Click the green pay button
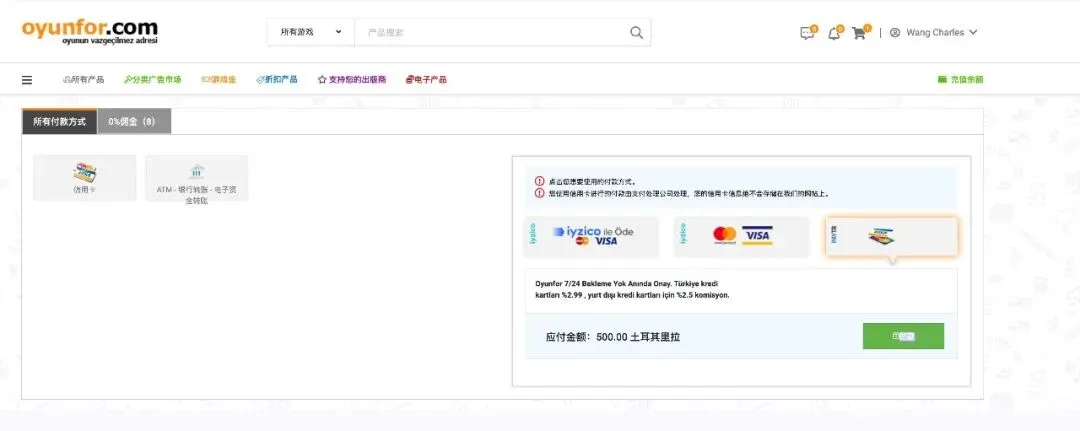 903,336
